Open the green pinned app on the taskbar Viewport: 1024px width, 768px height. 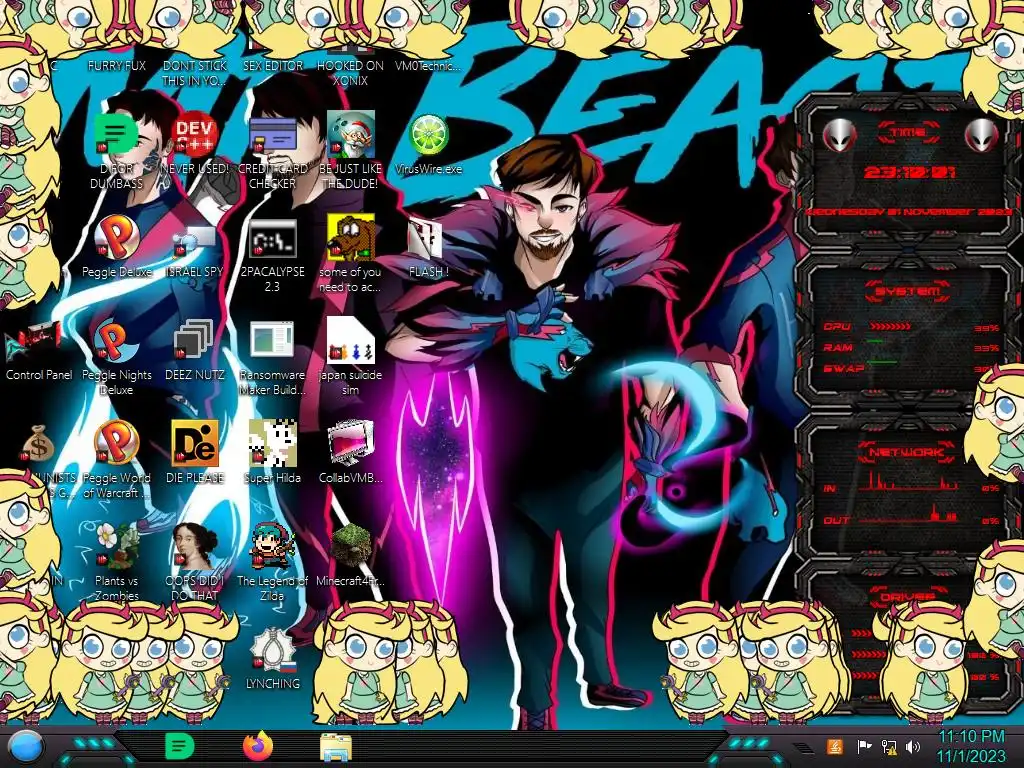tap(180, 746)
